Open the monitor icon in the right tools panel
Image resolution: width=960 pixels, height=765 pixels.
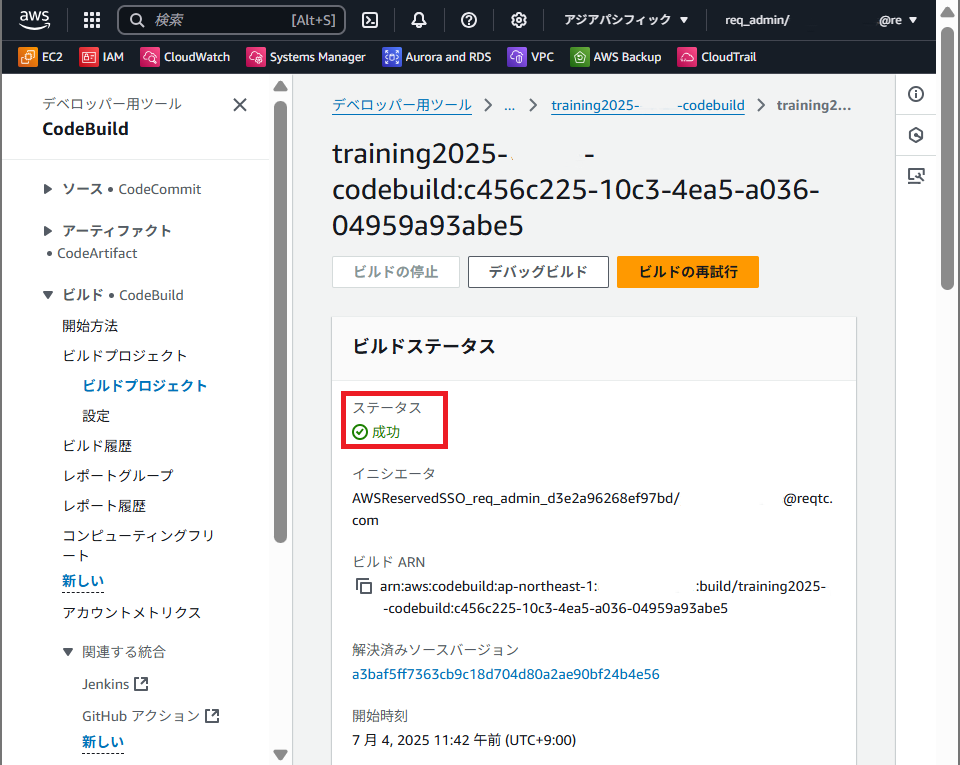point(916,176)
